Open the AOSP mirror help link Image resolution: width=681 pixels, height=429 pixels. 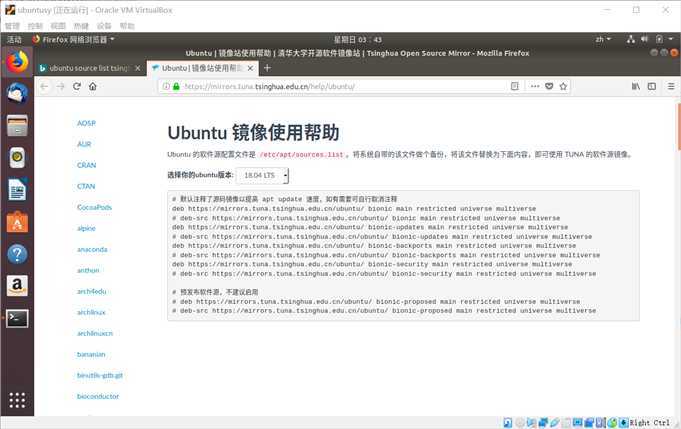[x=86, y=123]
